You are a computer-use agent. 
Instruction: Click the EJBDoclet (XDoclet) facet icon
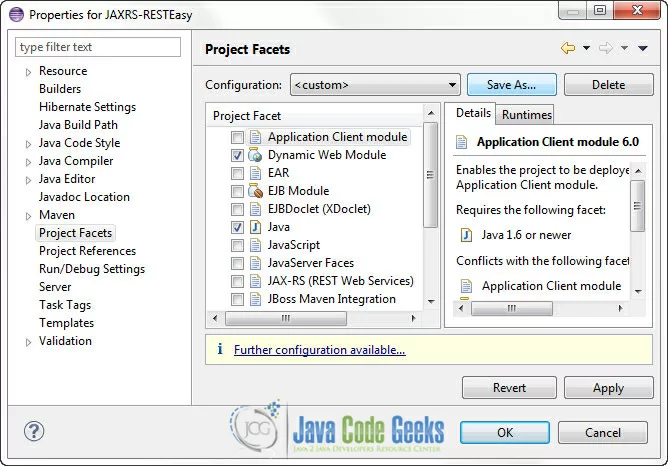255,209
